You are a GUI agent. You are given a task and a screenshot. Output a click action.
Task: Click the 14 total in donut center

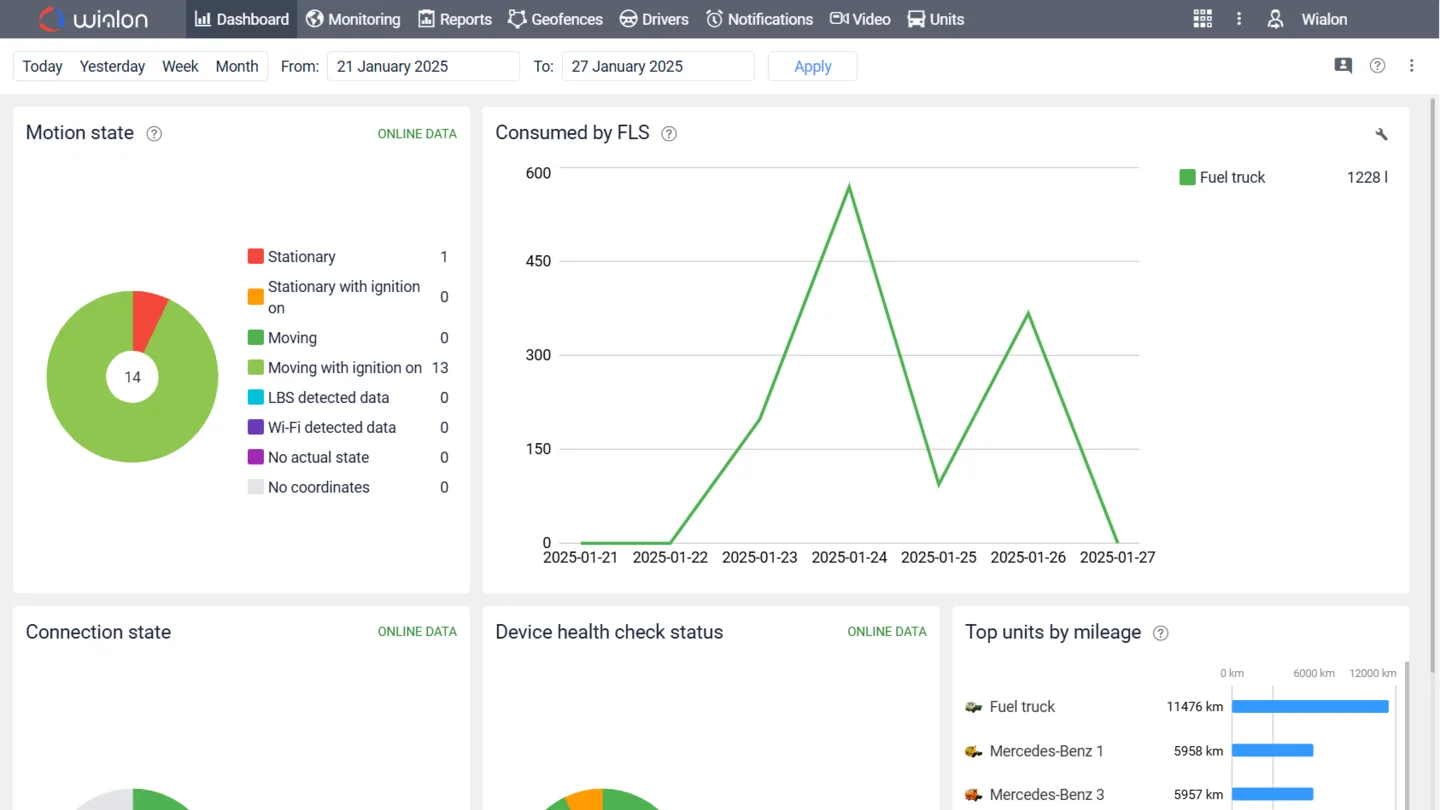point(132,377)
